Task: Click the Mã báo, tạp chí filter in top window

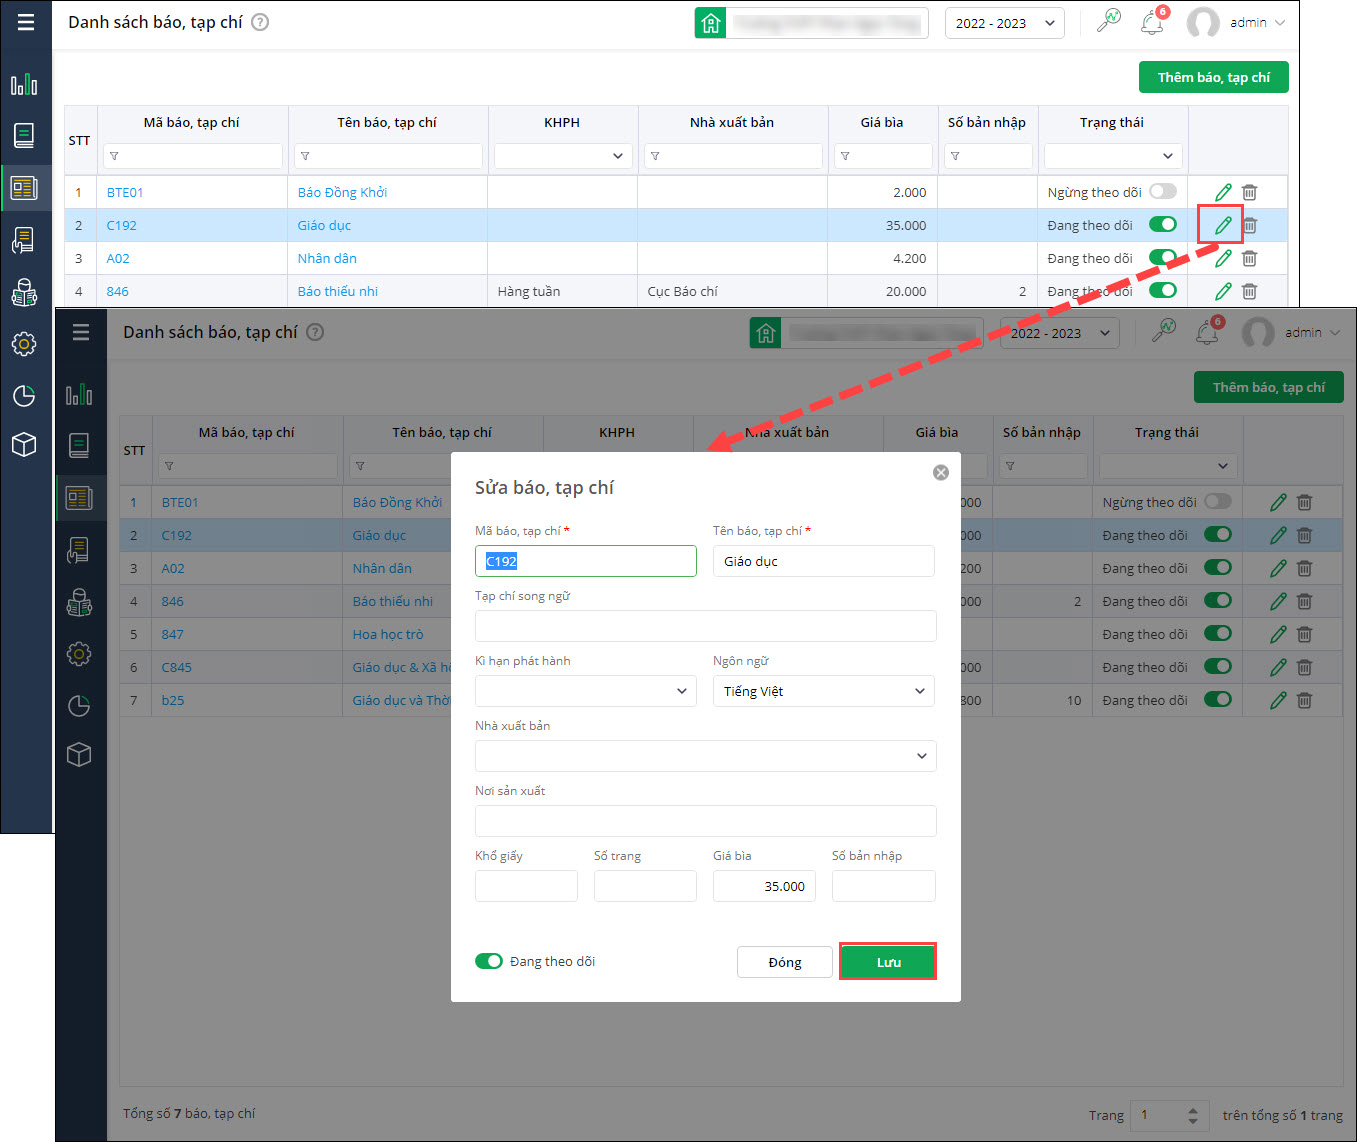Action: tap(193, 156)
